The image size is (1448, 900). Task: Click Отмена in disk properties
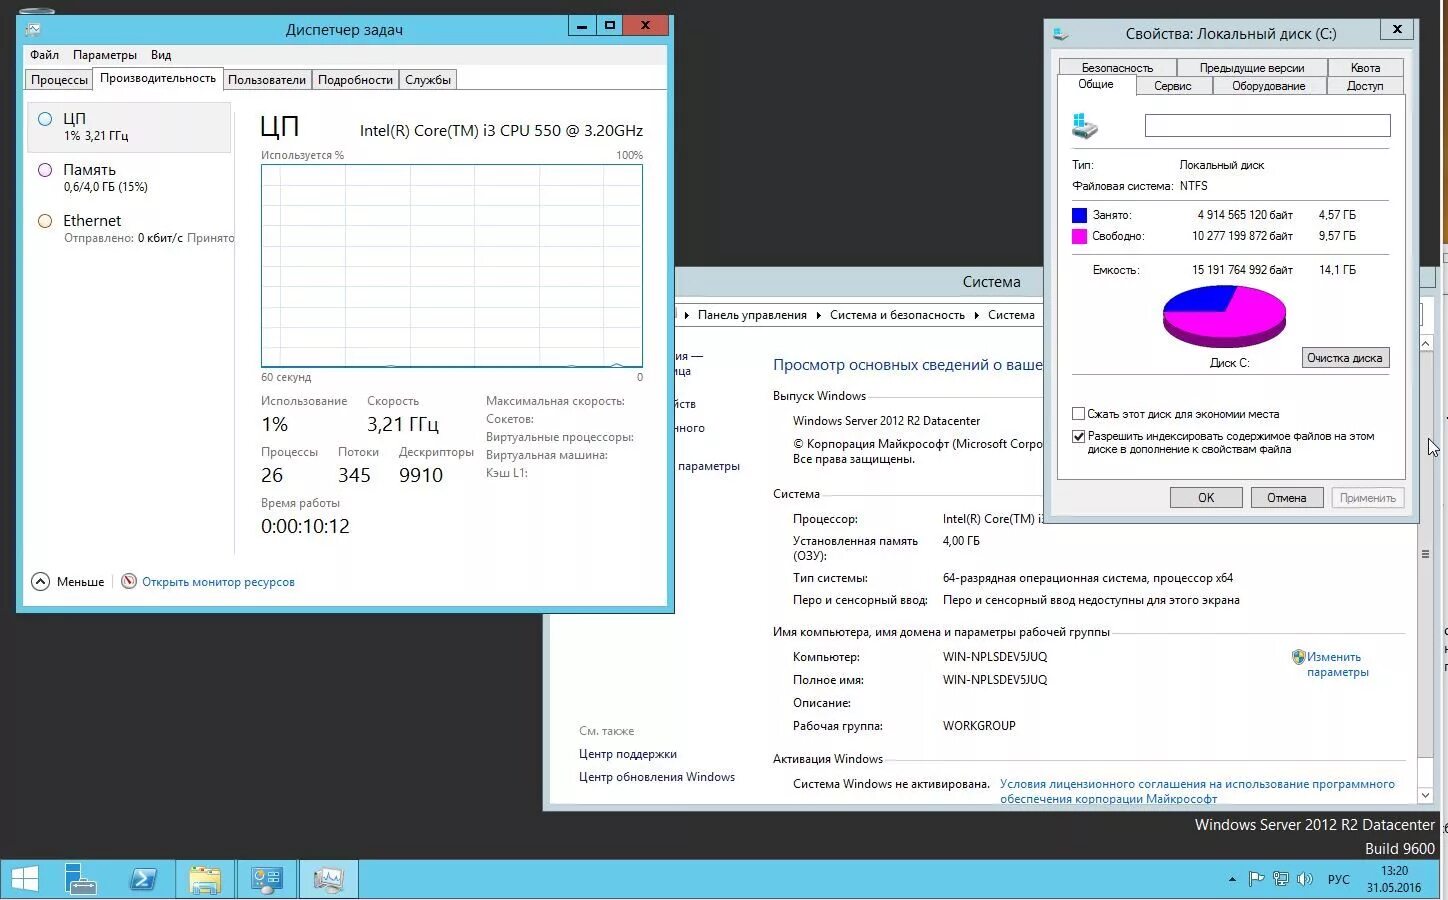point(1287,498)
